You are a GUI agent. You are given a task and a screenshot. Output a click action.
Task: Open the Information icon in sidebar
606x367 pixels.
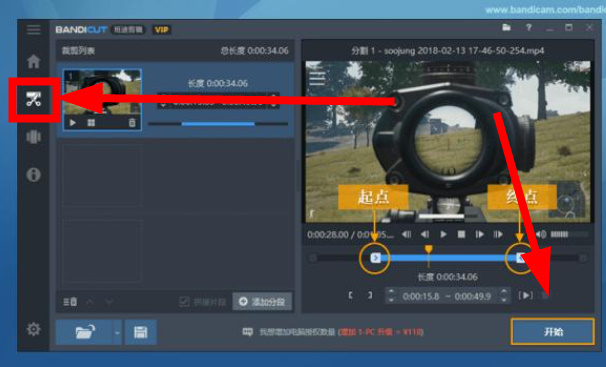[33, 175]
